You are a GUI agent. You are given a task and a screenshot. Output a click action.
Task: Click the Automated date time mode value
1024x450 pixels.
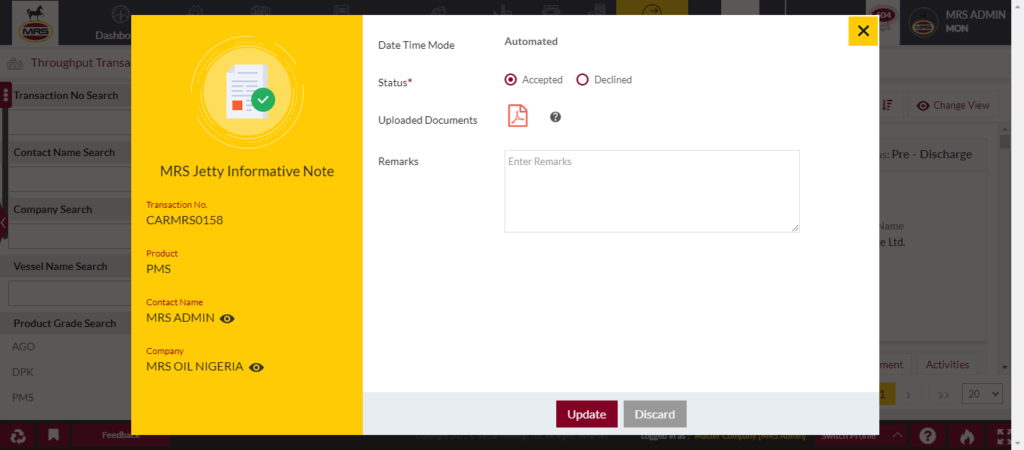pyautogui.click(x=531, y=42)
